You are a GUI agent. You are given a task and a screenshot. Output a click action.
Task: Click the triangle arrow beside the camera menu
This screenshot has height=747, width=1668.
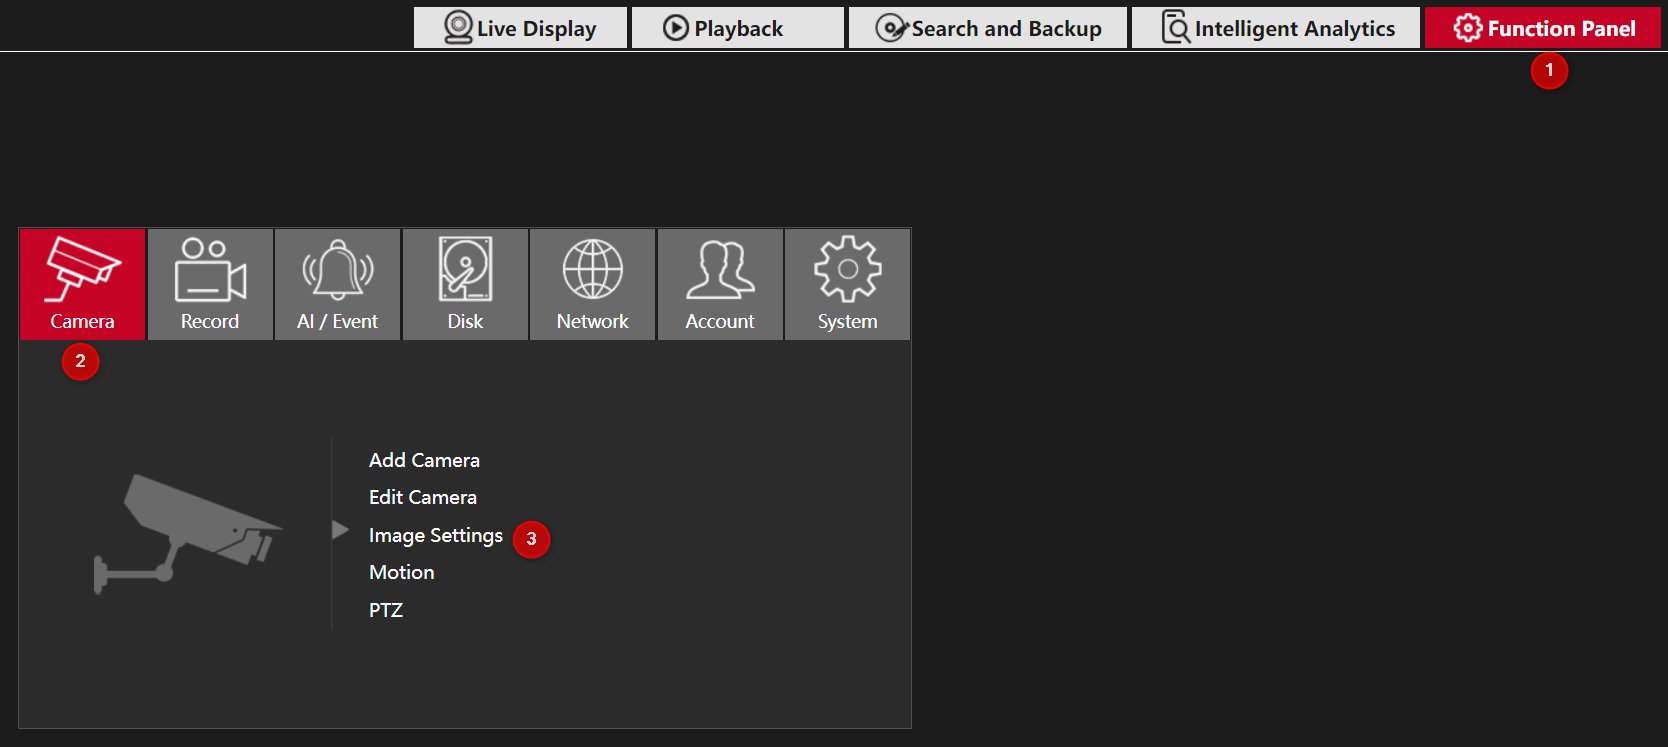click(340, 530)
